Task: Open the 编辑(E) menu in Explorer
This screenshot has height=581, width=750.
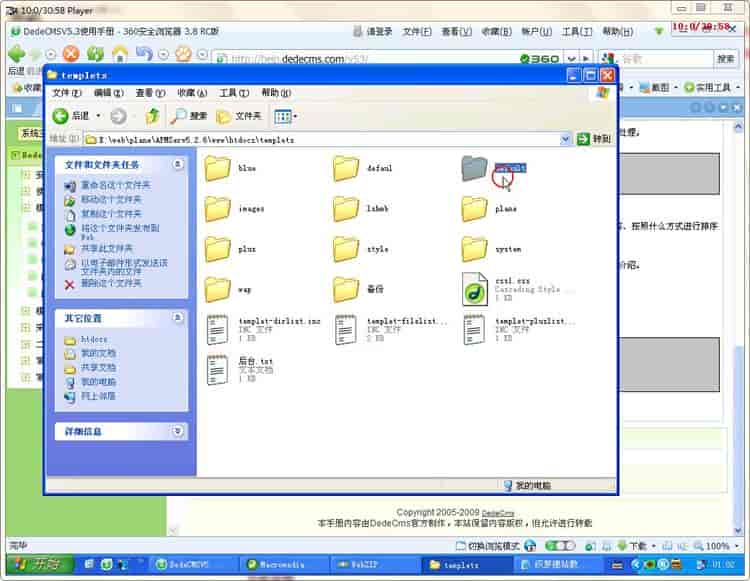Action: tap(109, 93)
